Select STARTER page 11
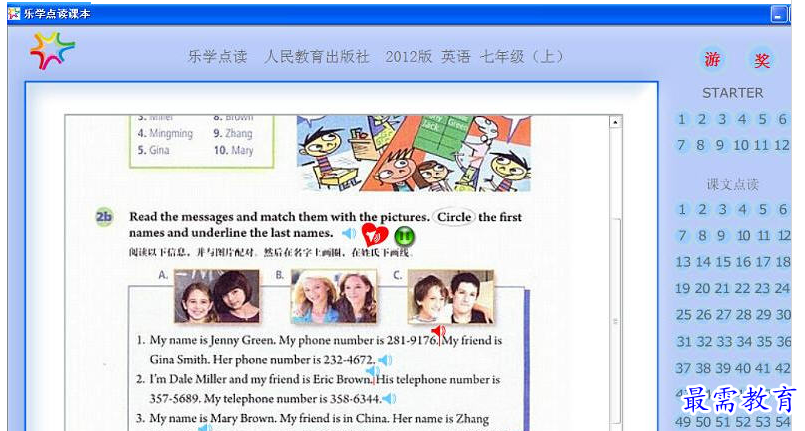 point(761,145)
